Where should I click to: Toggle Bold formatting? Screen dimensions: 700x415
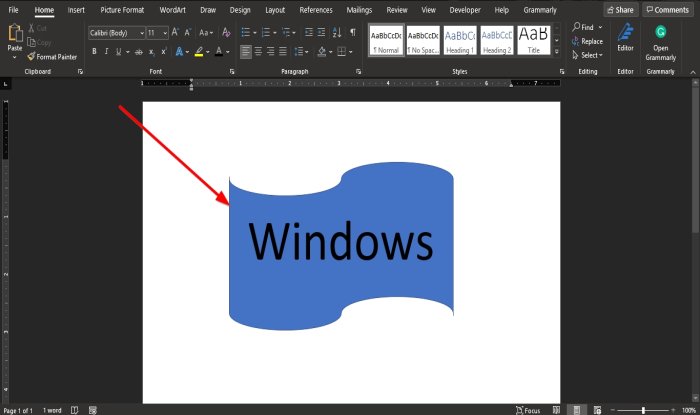(x=94, y=52)
